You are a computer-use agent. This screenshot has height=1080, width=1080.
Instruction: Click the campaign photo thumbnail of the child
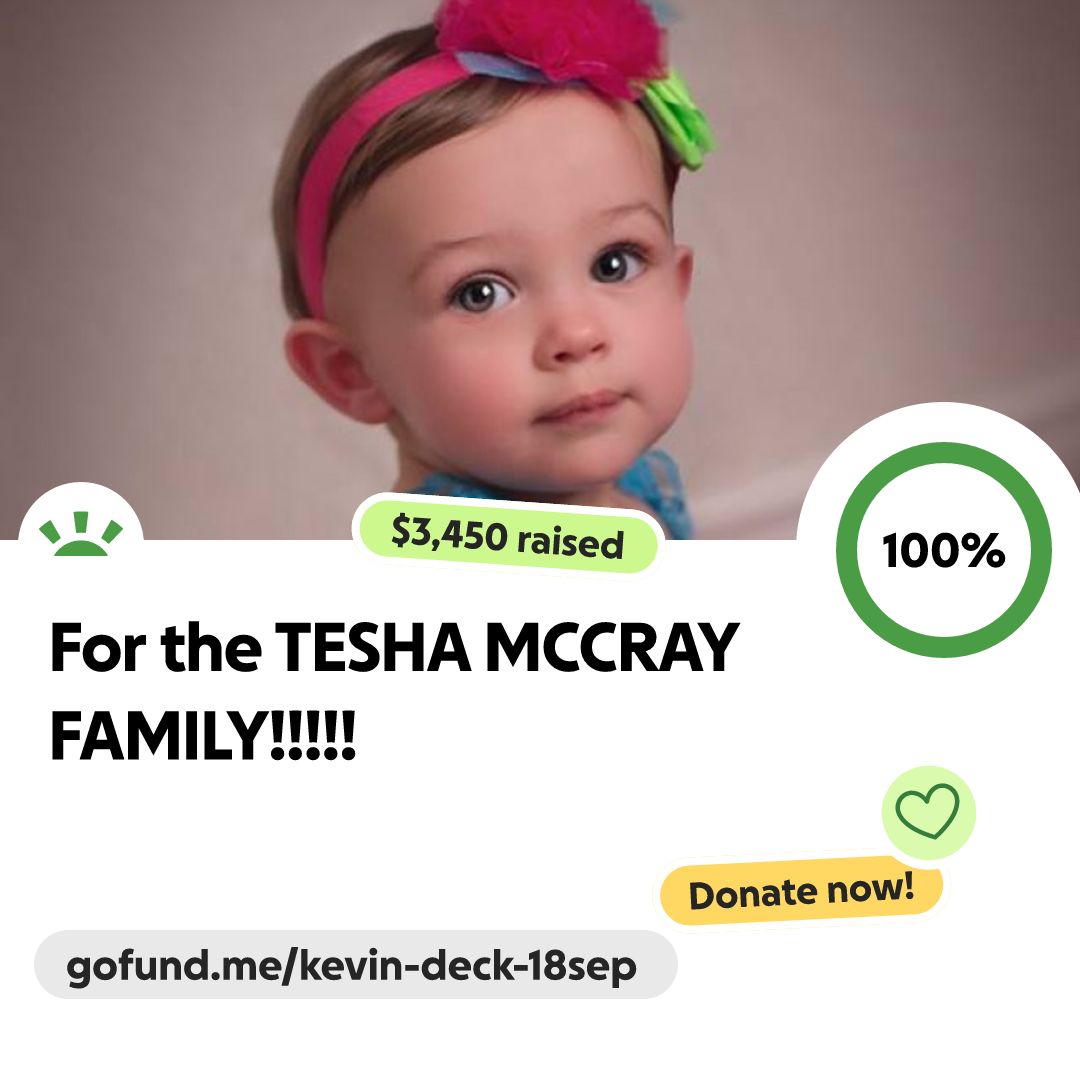point(540,269)
